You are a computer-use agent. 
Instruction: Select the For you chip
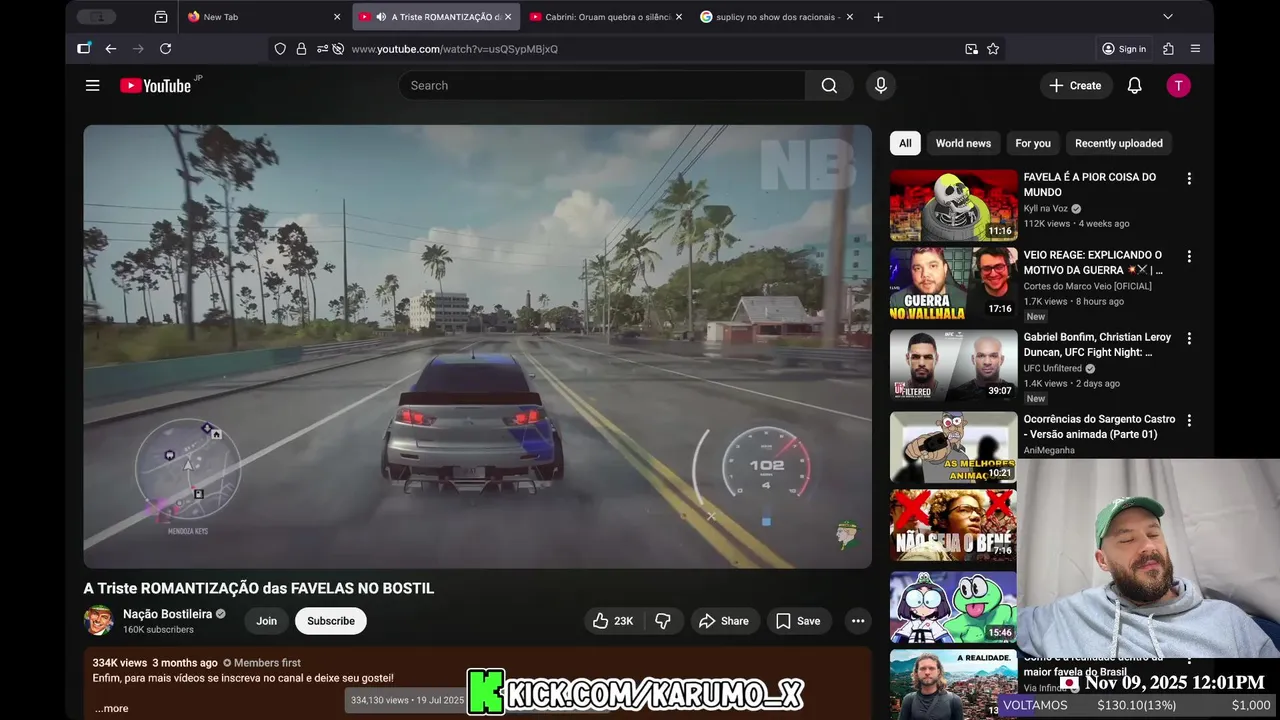(1033, 143)
